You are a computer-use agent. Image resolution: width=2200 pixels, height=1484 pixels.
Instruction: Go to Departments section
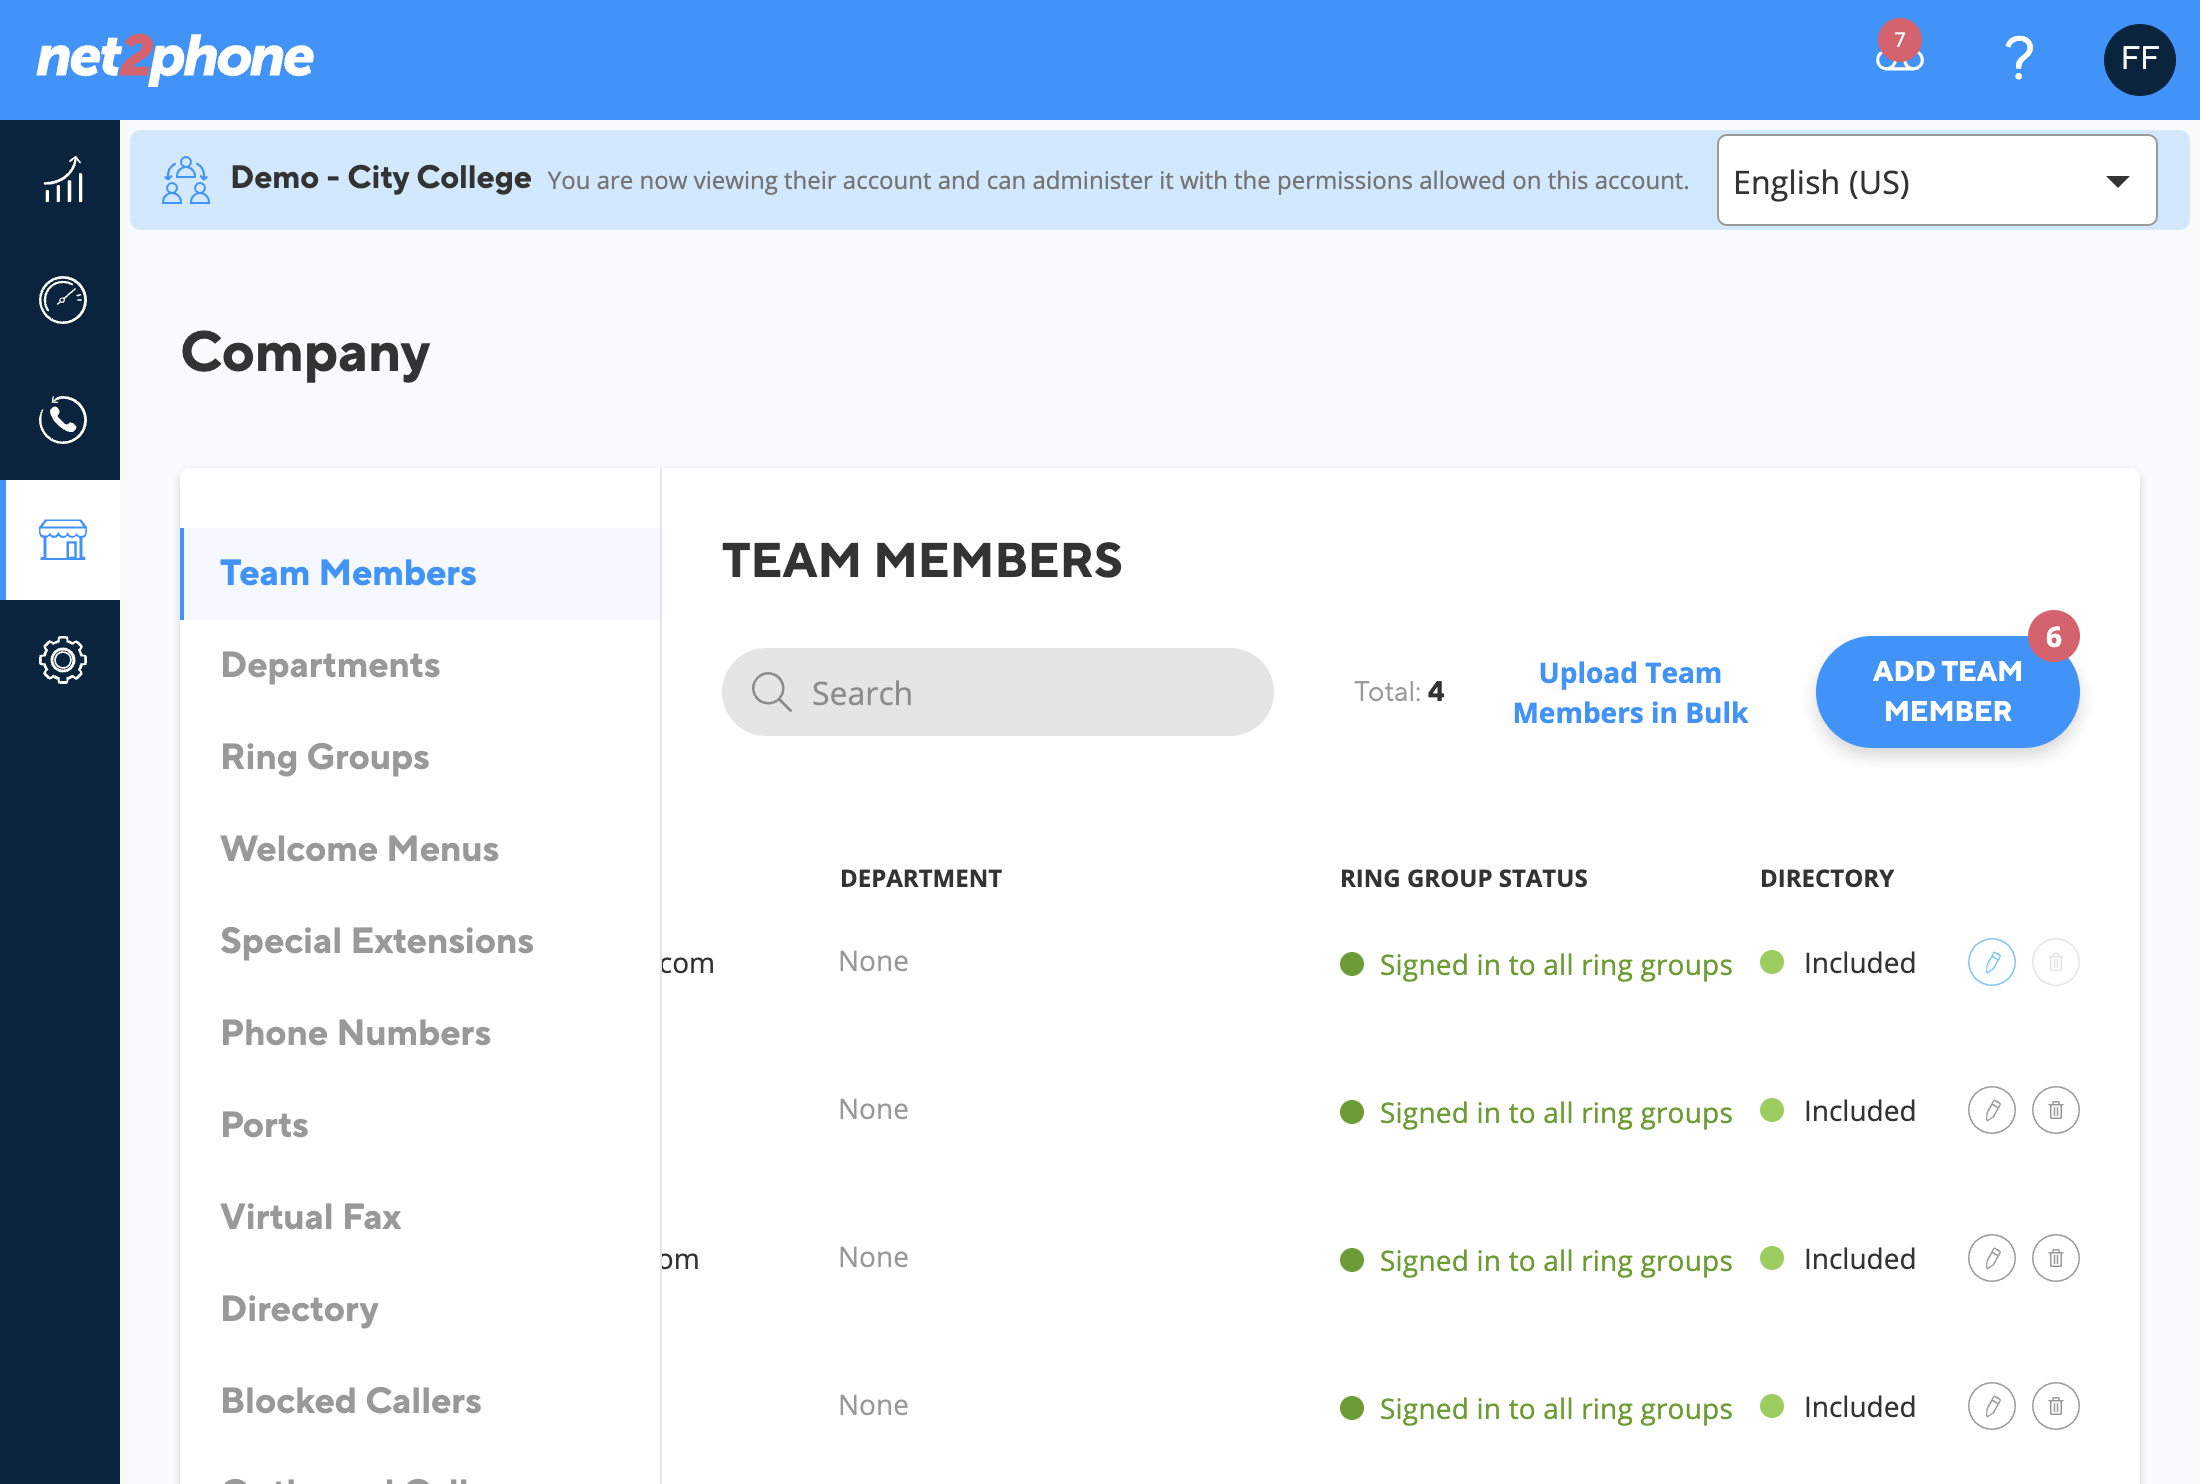tap(330, 665)
